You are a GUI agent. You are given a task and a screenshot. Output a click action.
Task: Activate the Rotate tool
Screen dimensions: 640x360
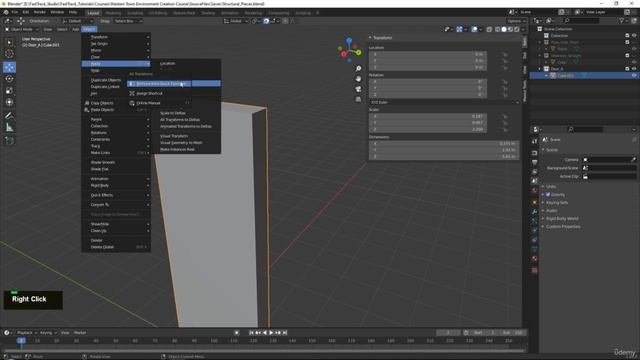point(9,79)
